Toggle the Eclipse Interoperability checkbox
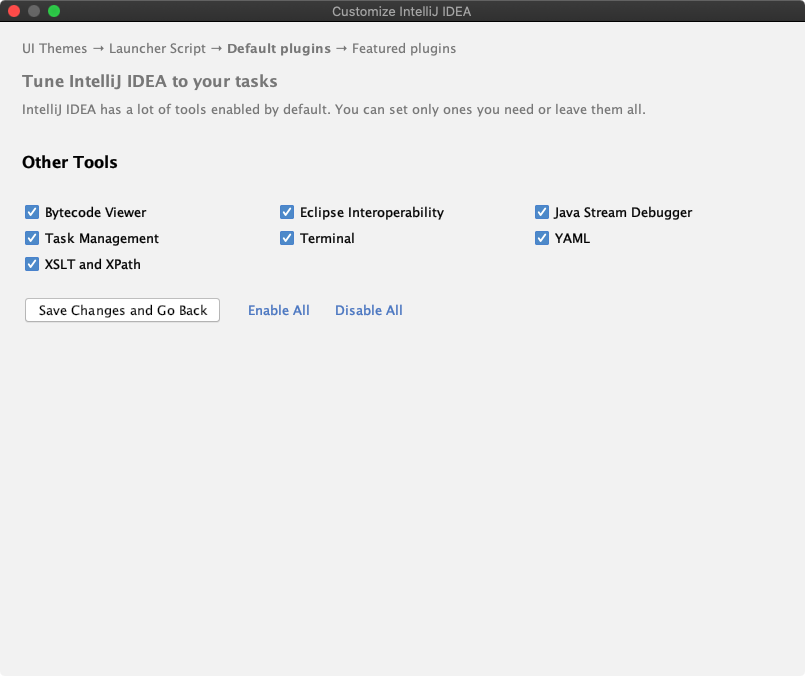 287,212
